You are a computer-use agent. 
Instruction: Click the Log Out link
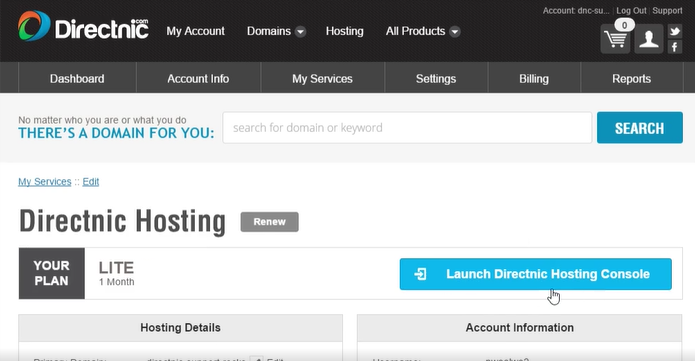631,10
